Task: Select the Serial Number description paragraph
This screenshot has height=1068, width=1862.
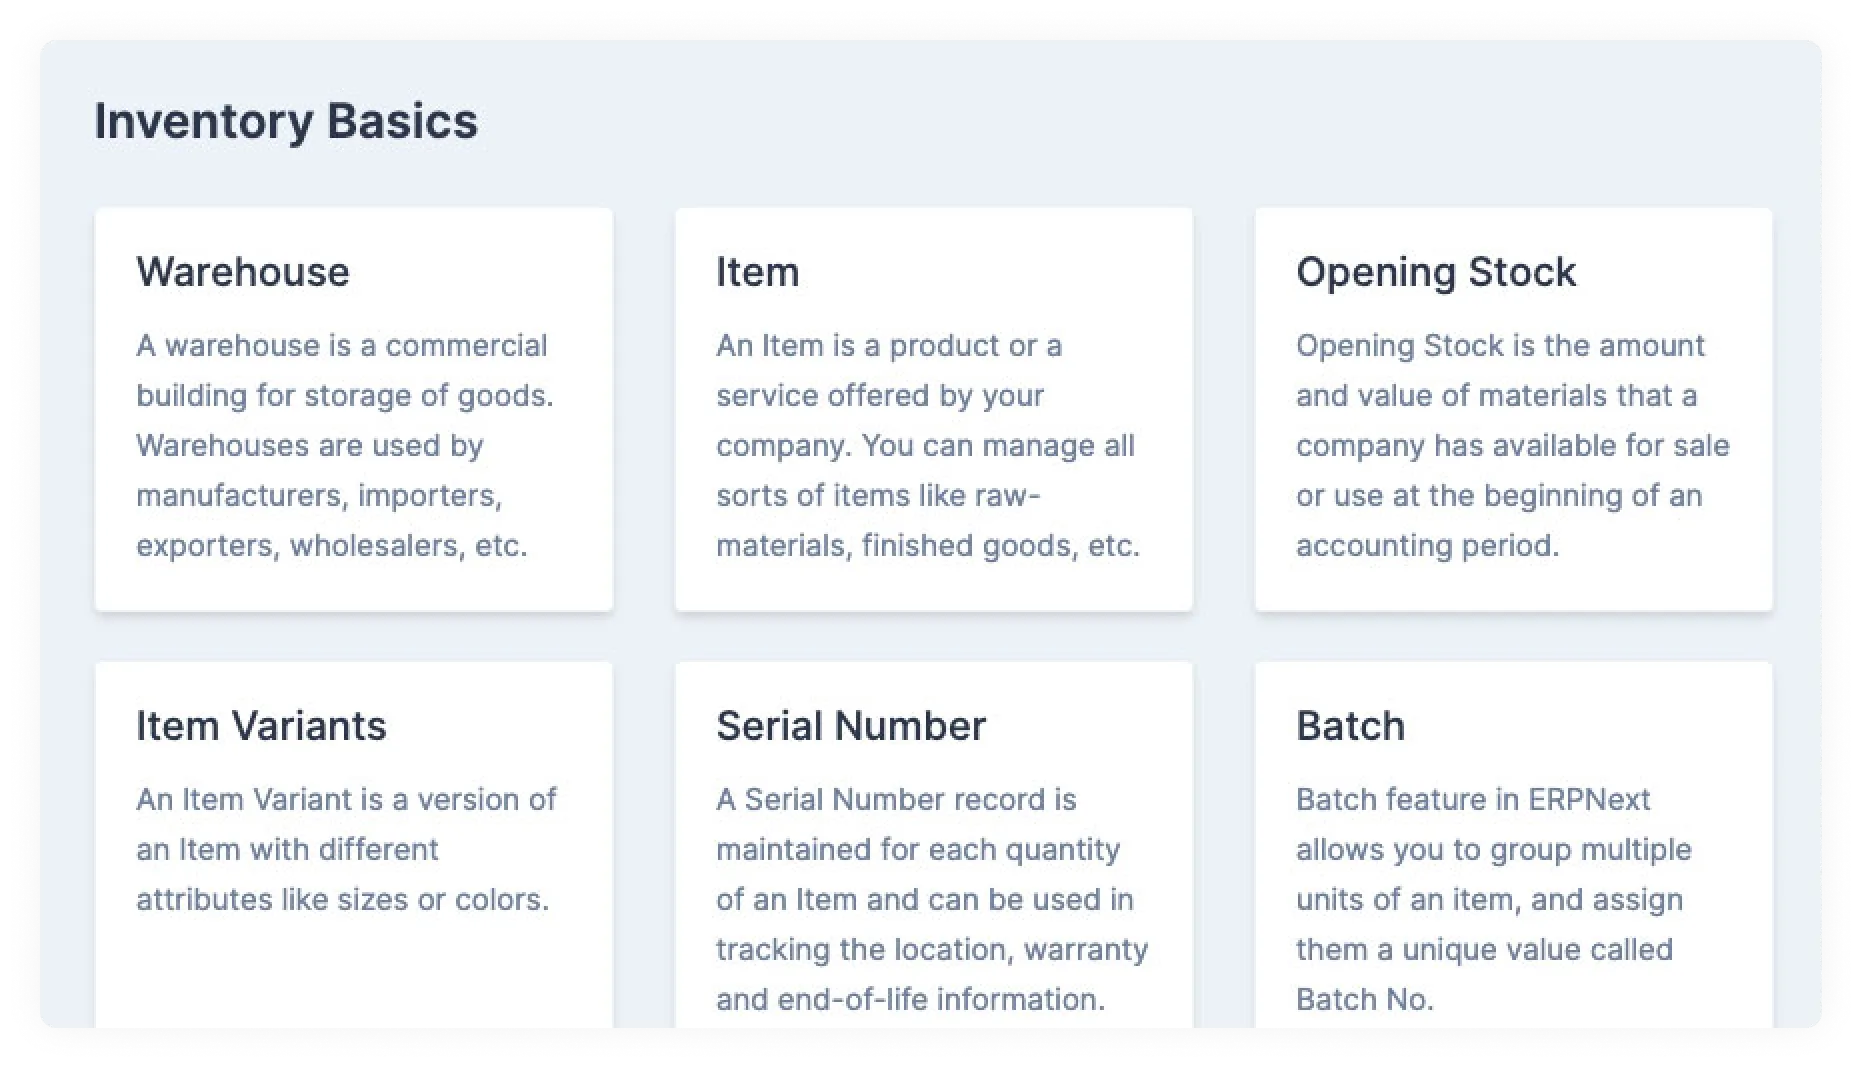Action: (x=931, y=899)
